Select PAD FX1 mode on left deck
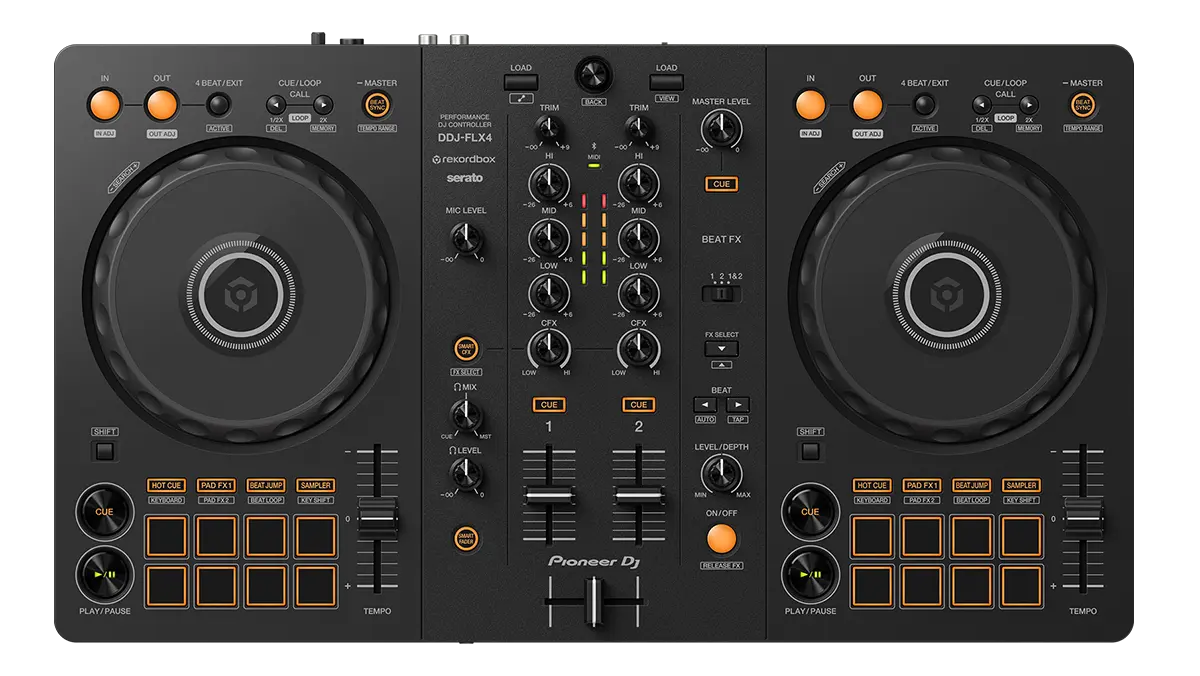This screenshot has height=676, width=1200. (x=216, y=485)
